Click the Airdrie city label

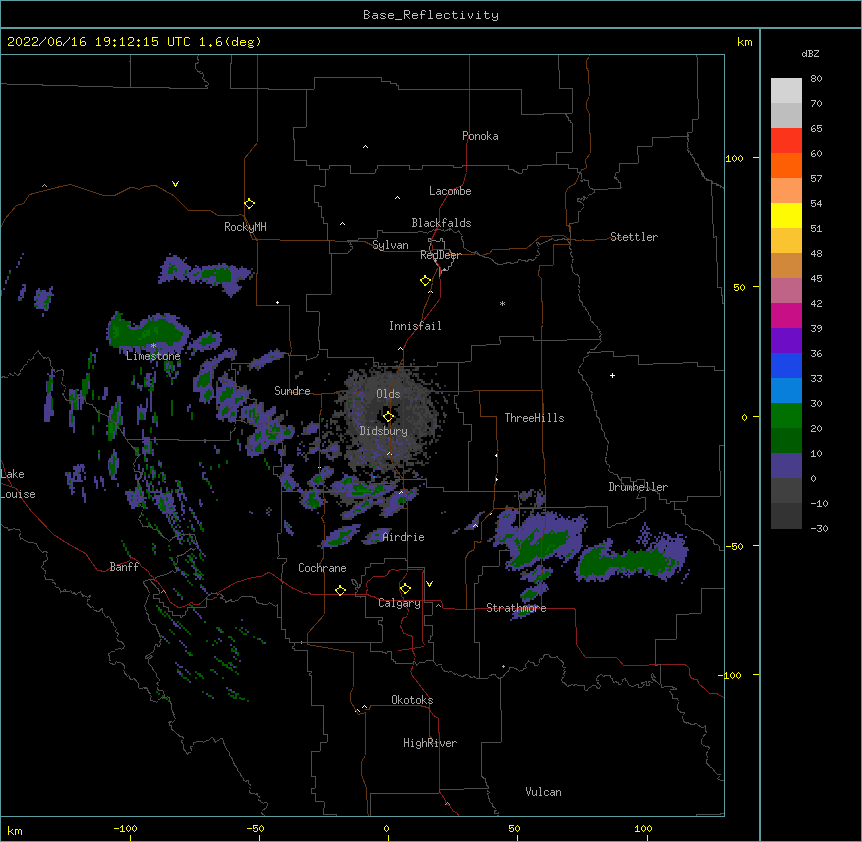[x=403, y=537]
